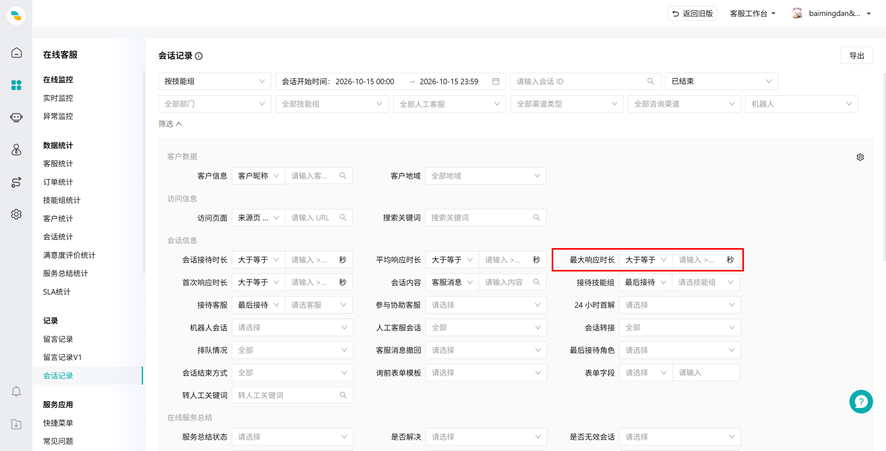Collapse the 筛选 filter section

pos(170,123)
